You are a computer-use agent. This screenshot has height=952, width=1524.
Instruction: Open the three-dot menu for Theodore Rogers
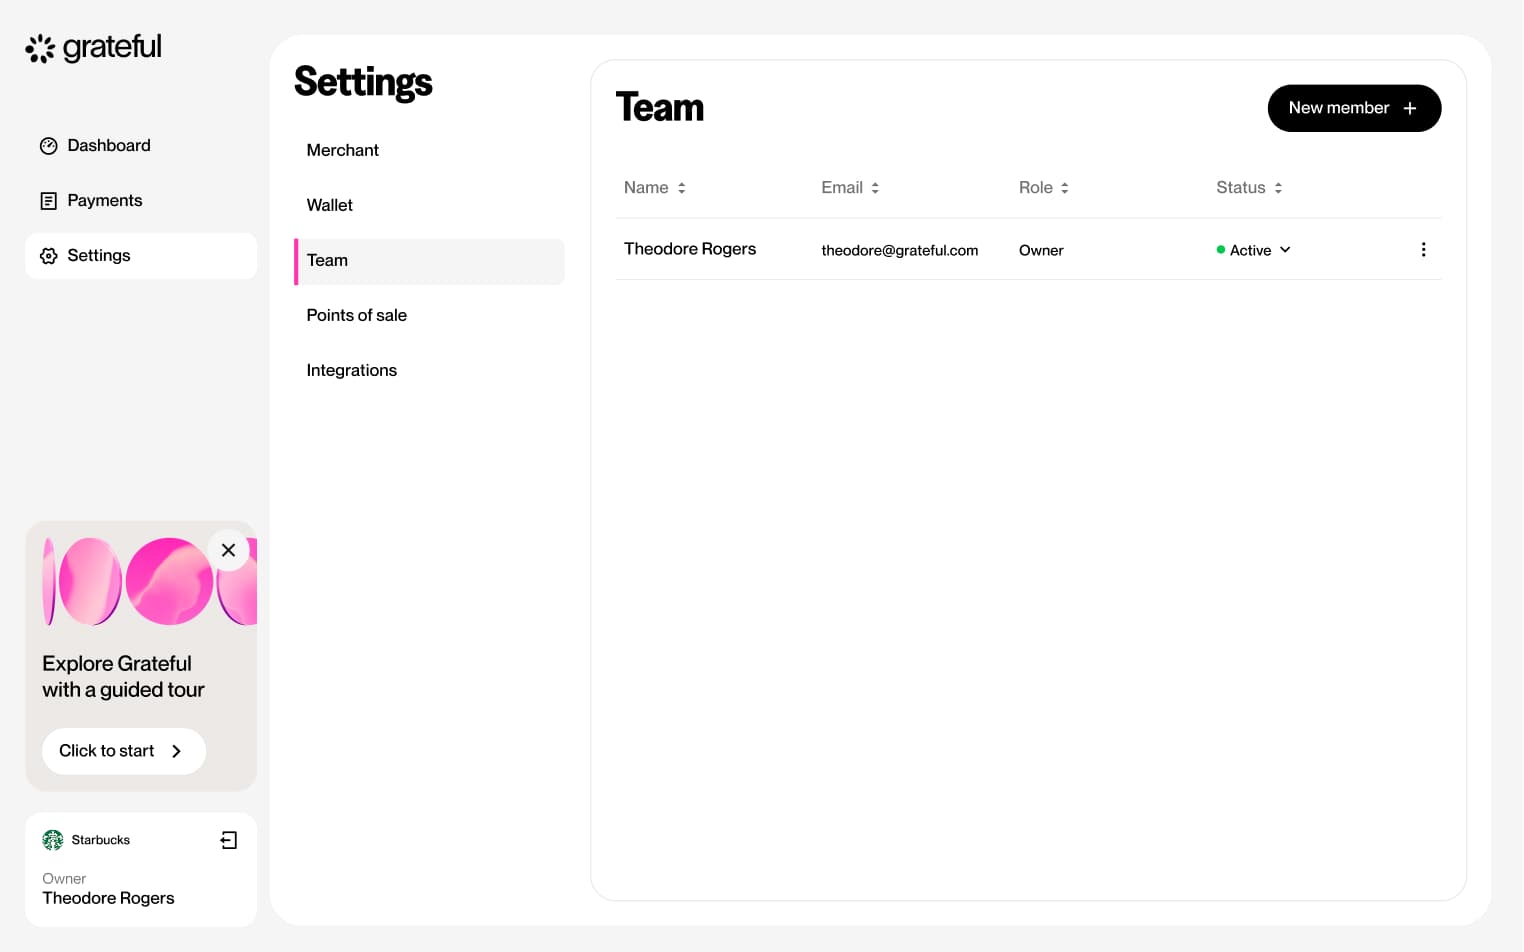1423,250
